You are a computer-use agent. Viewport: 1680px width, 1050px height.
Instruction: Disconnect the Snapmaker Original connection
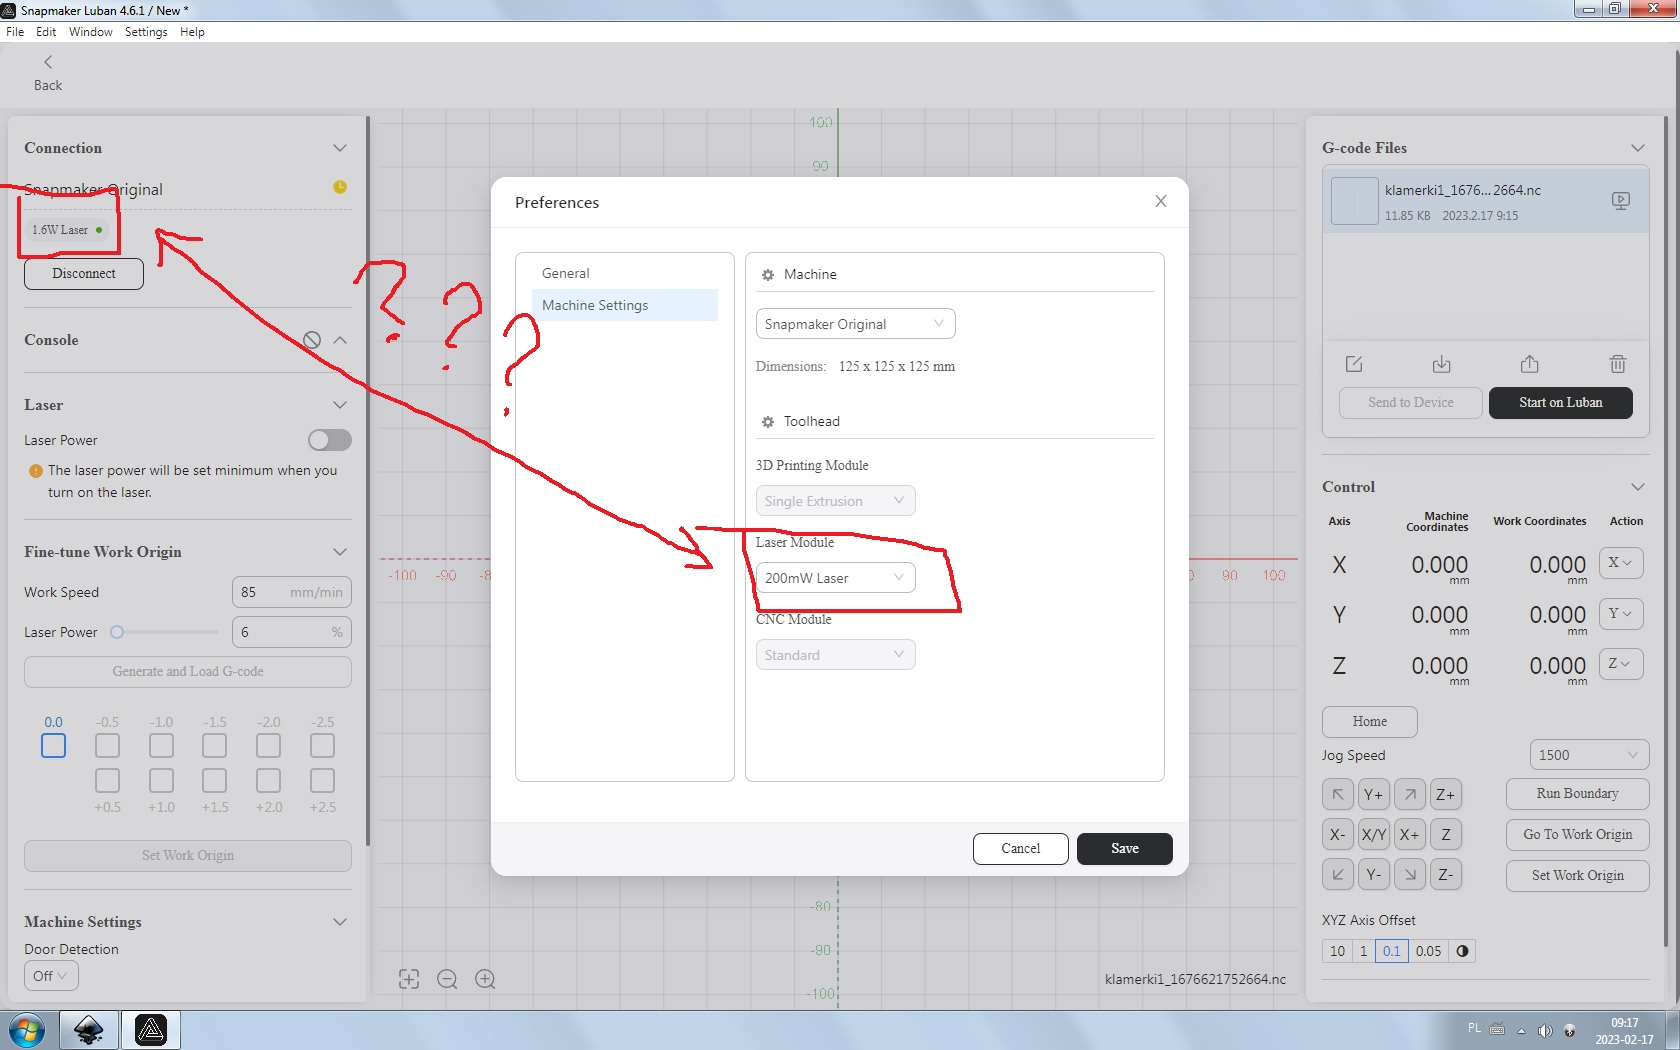[x=83, y=273]
